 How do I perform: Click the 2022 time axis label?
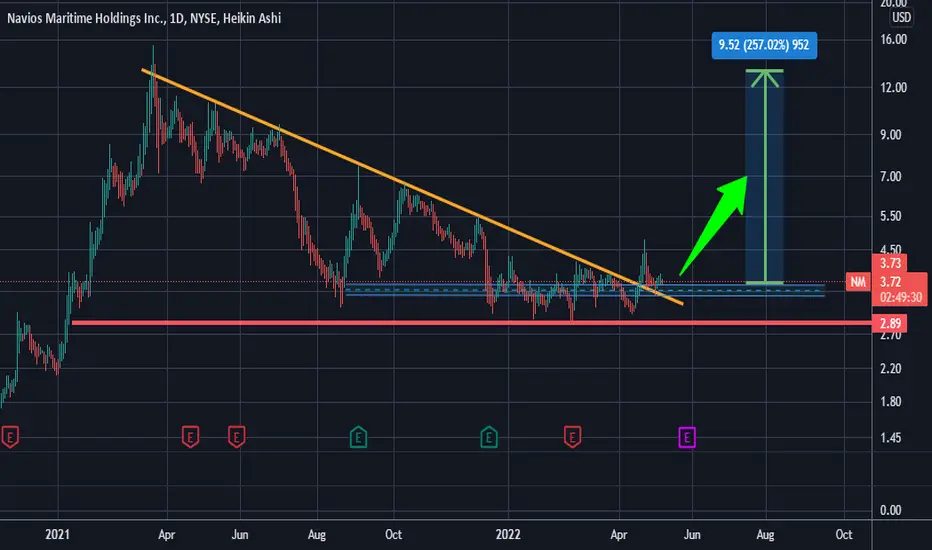508,535
